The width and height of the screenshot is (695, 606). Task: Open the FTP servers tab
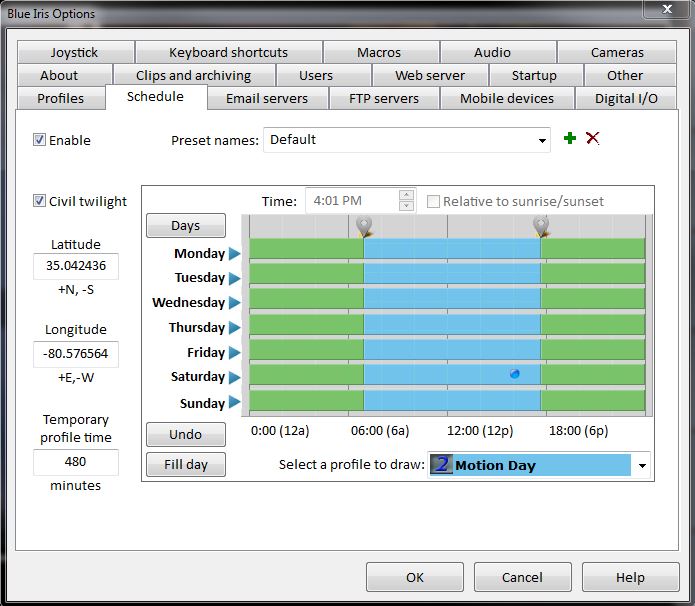pyautogui.click(x=384, y=98)
